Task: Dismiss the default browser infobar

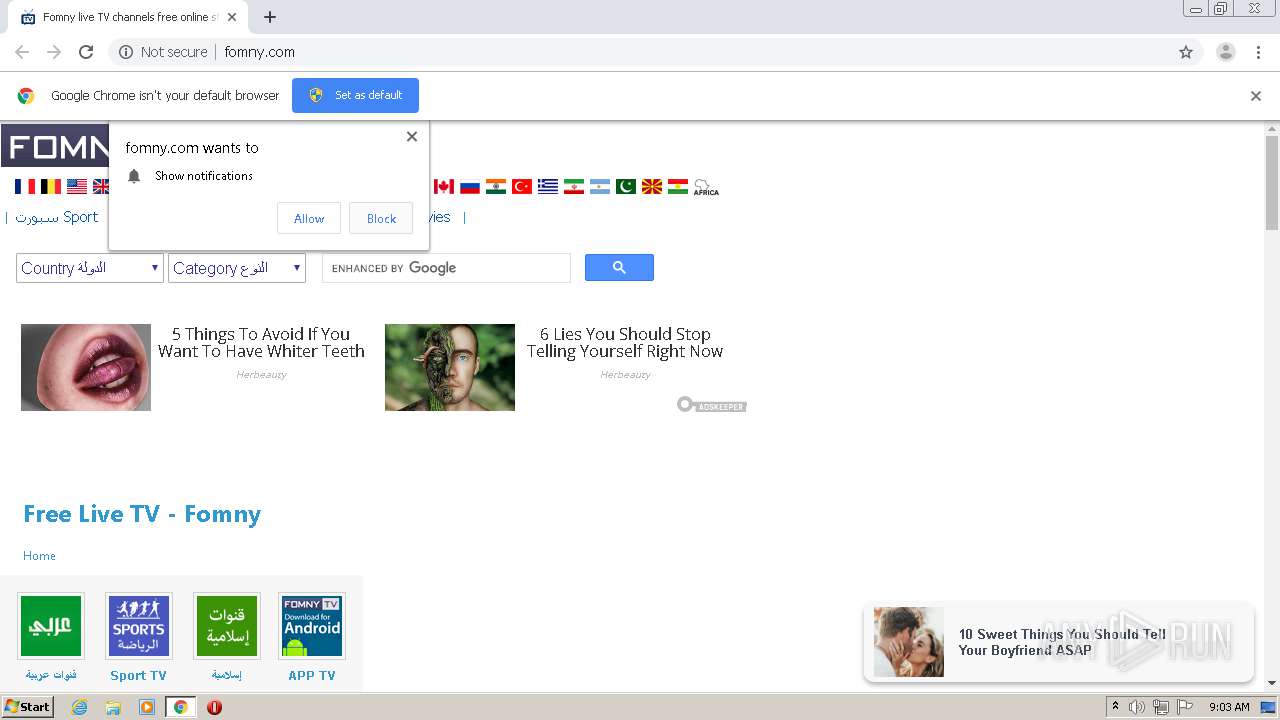Action: tap(1256, 96)
